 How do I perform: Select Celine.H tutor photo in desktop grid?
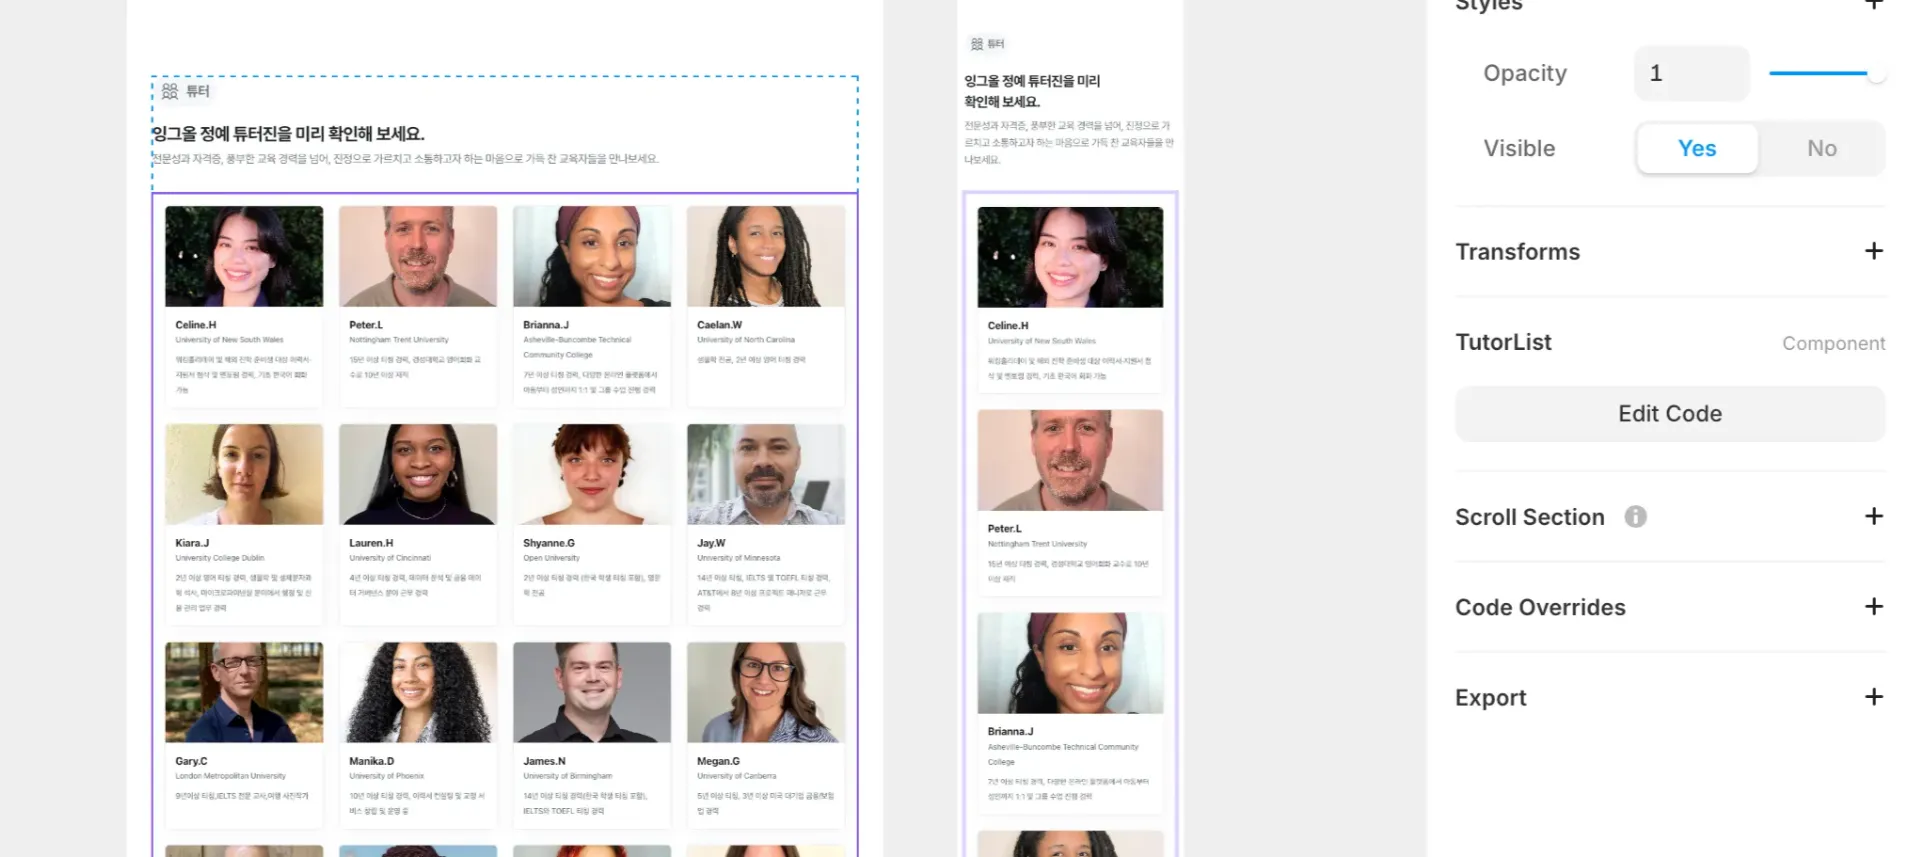244,256
